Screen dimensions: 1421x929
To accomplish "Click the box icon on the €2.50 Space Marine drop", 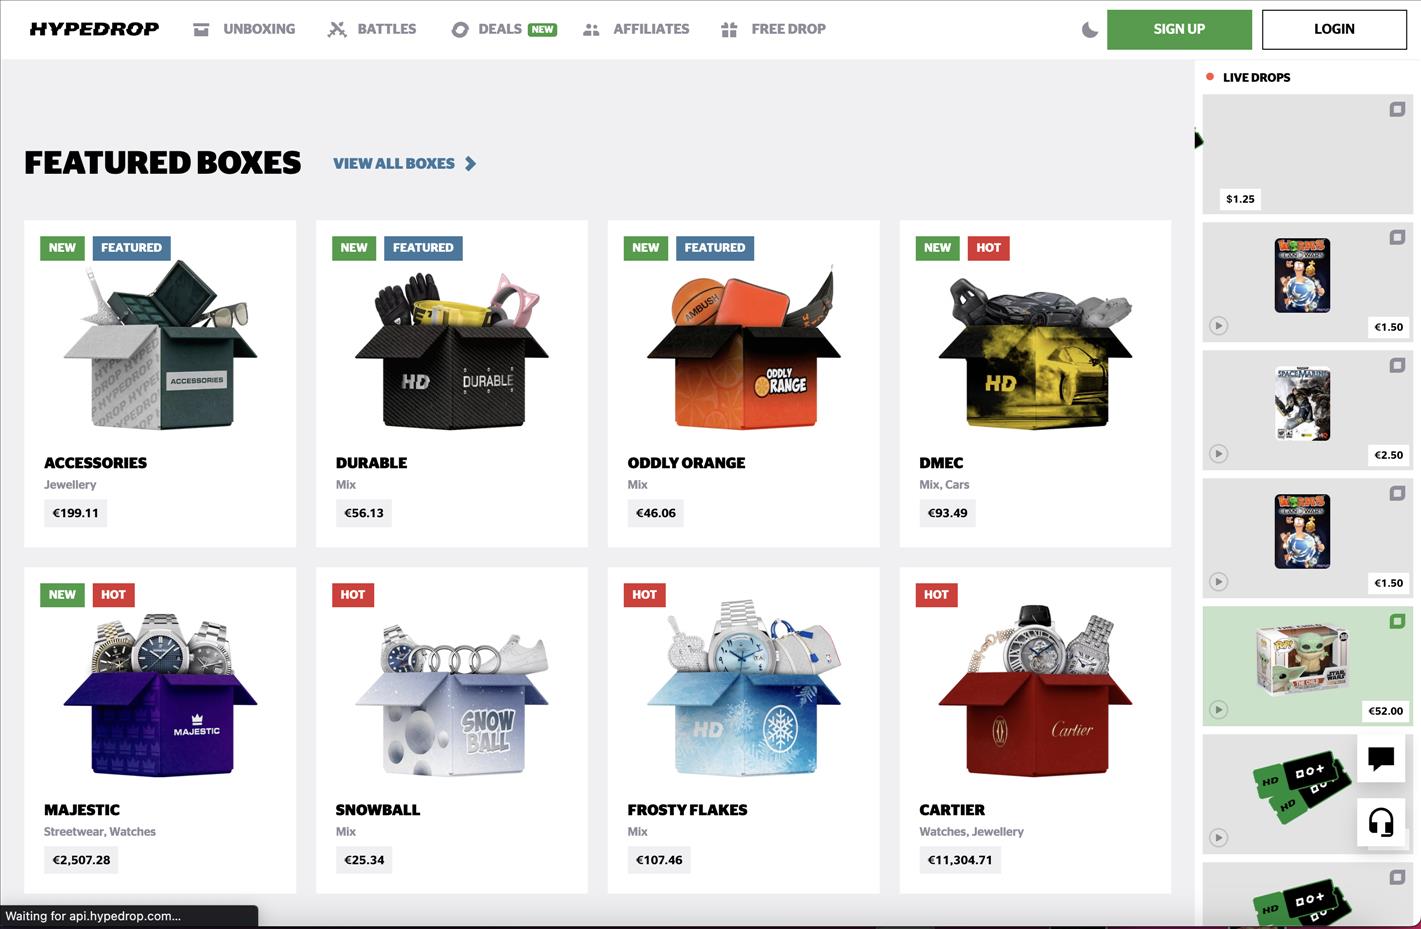I will click(x=1397, y=365).
